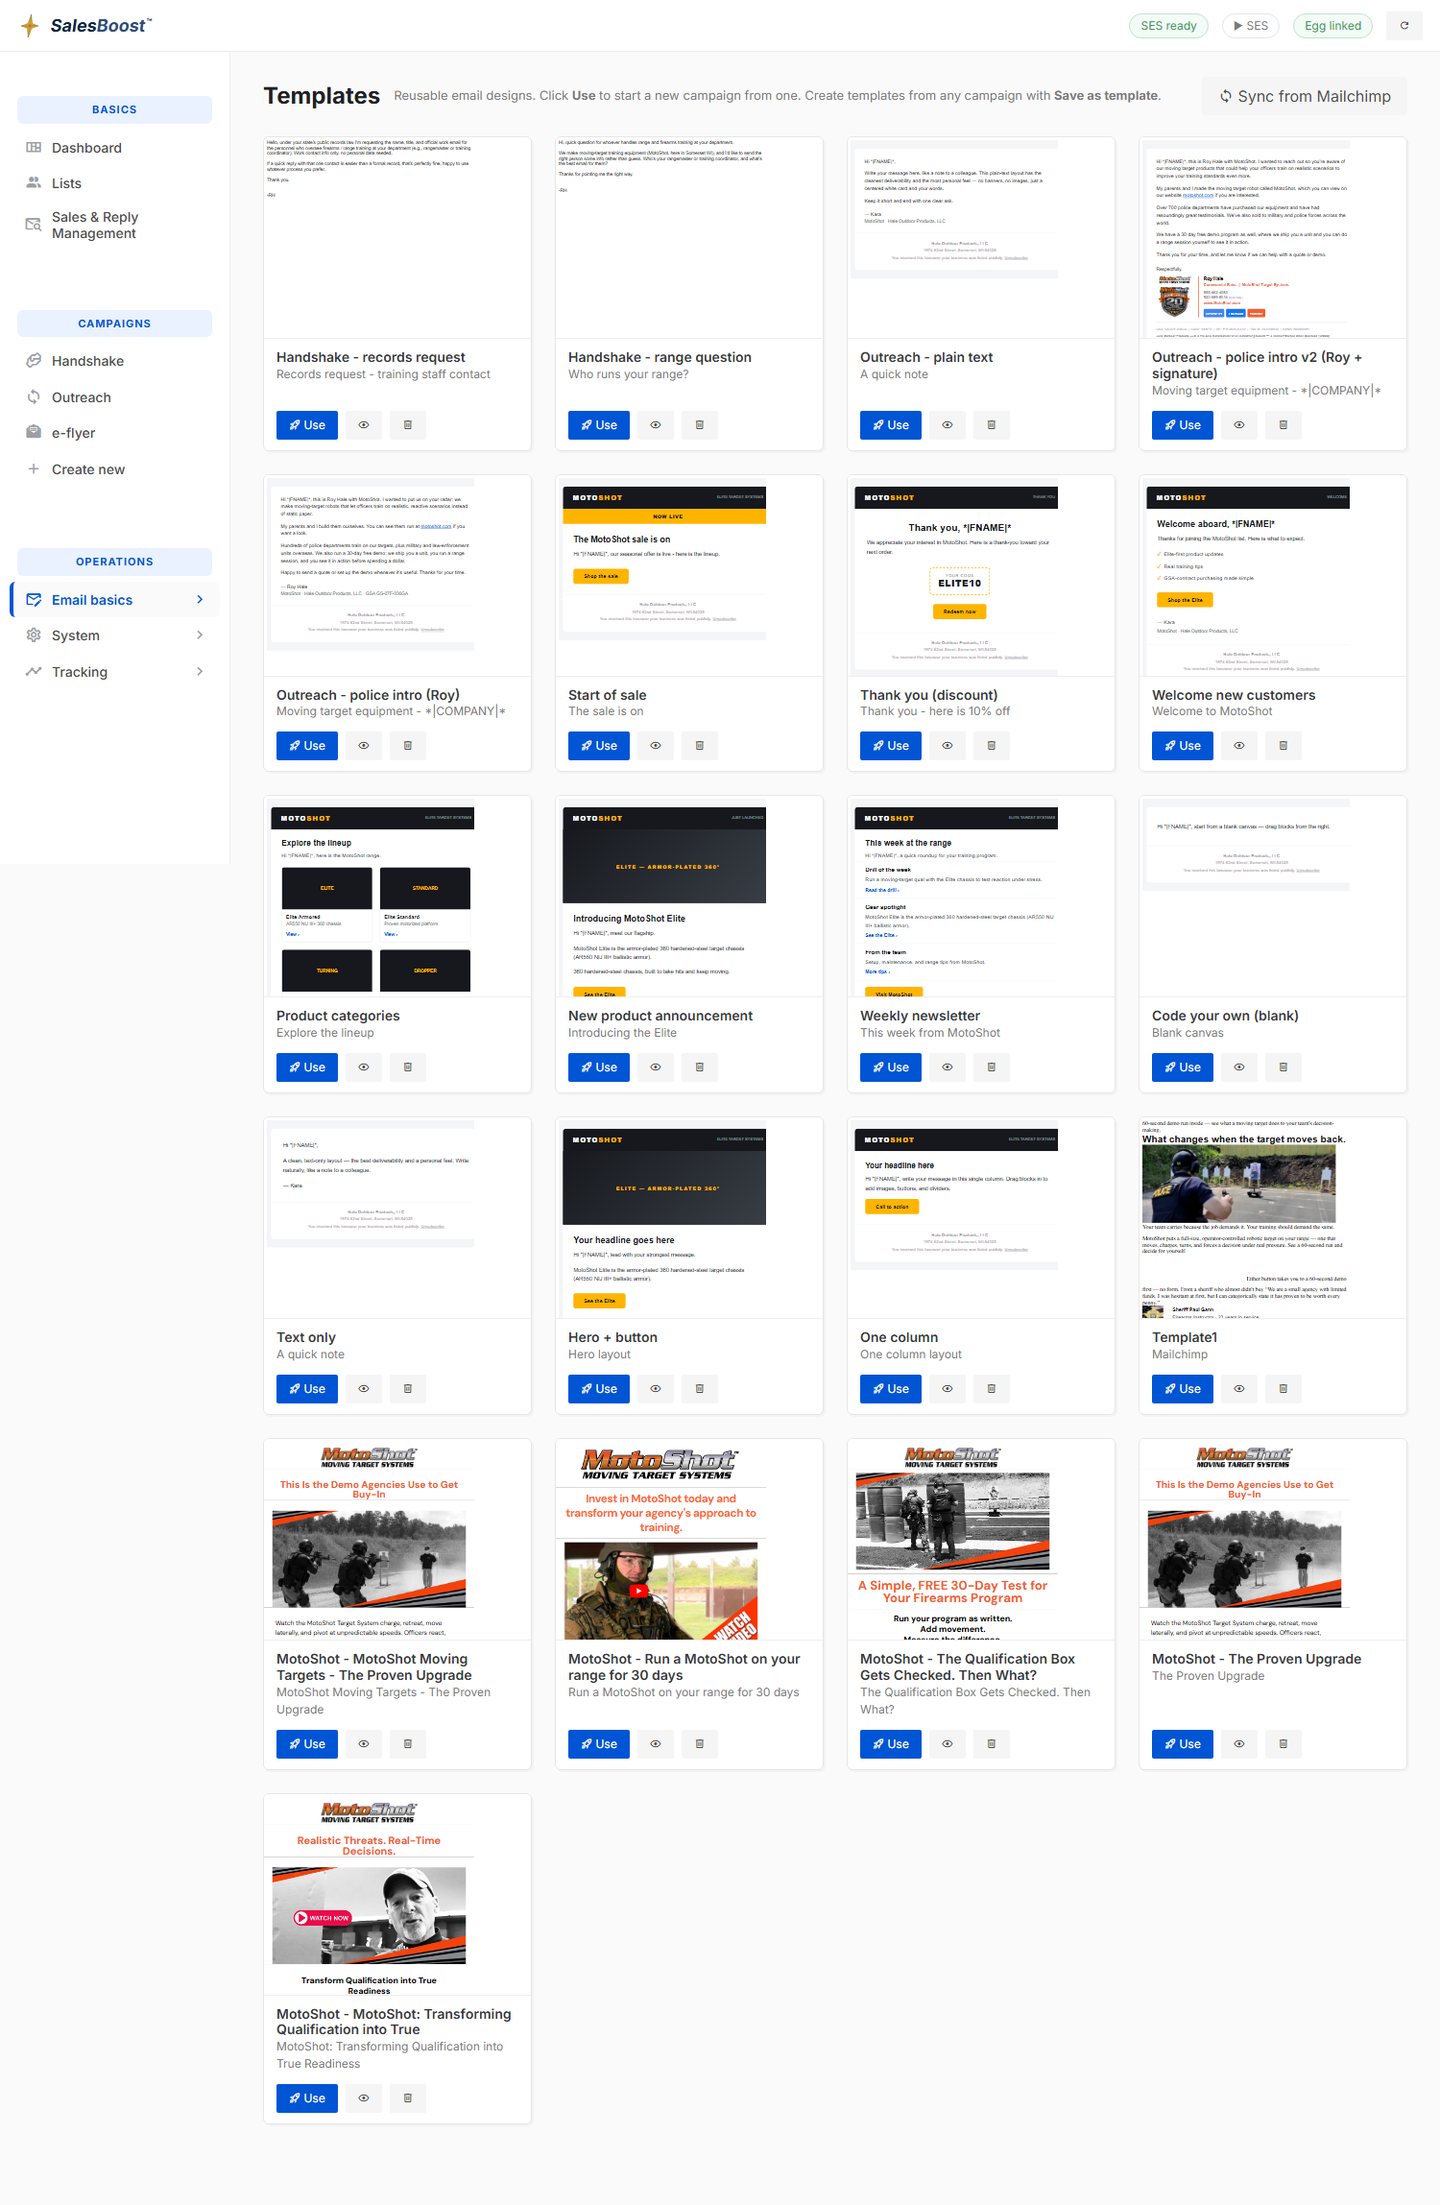Viewport: 1440px width, 2205px height.
Task: Use the New product announcement template
Action: [x=599, y=1068]
